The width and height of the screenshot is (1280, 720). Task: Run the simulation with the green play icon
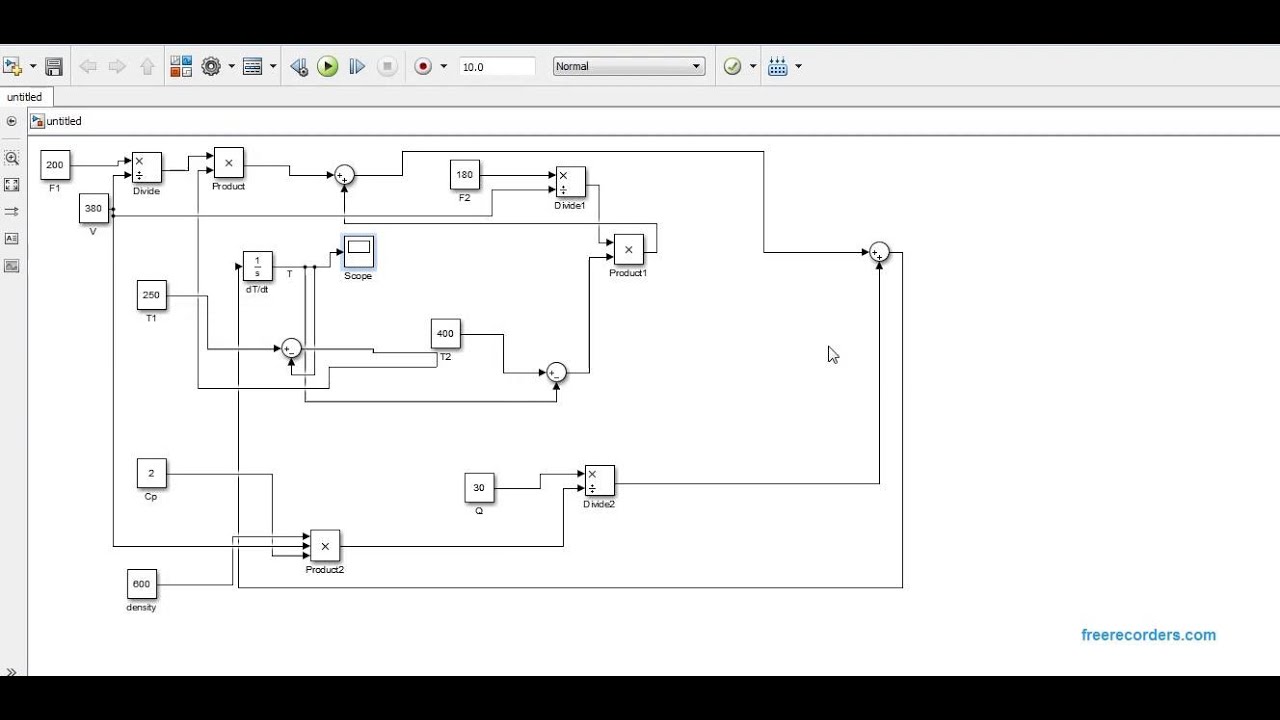click(328, 66)
